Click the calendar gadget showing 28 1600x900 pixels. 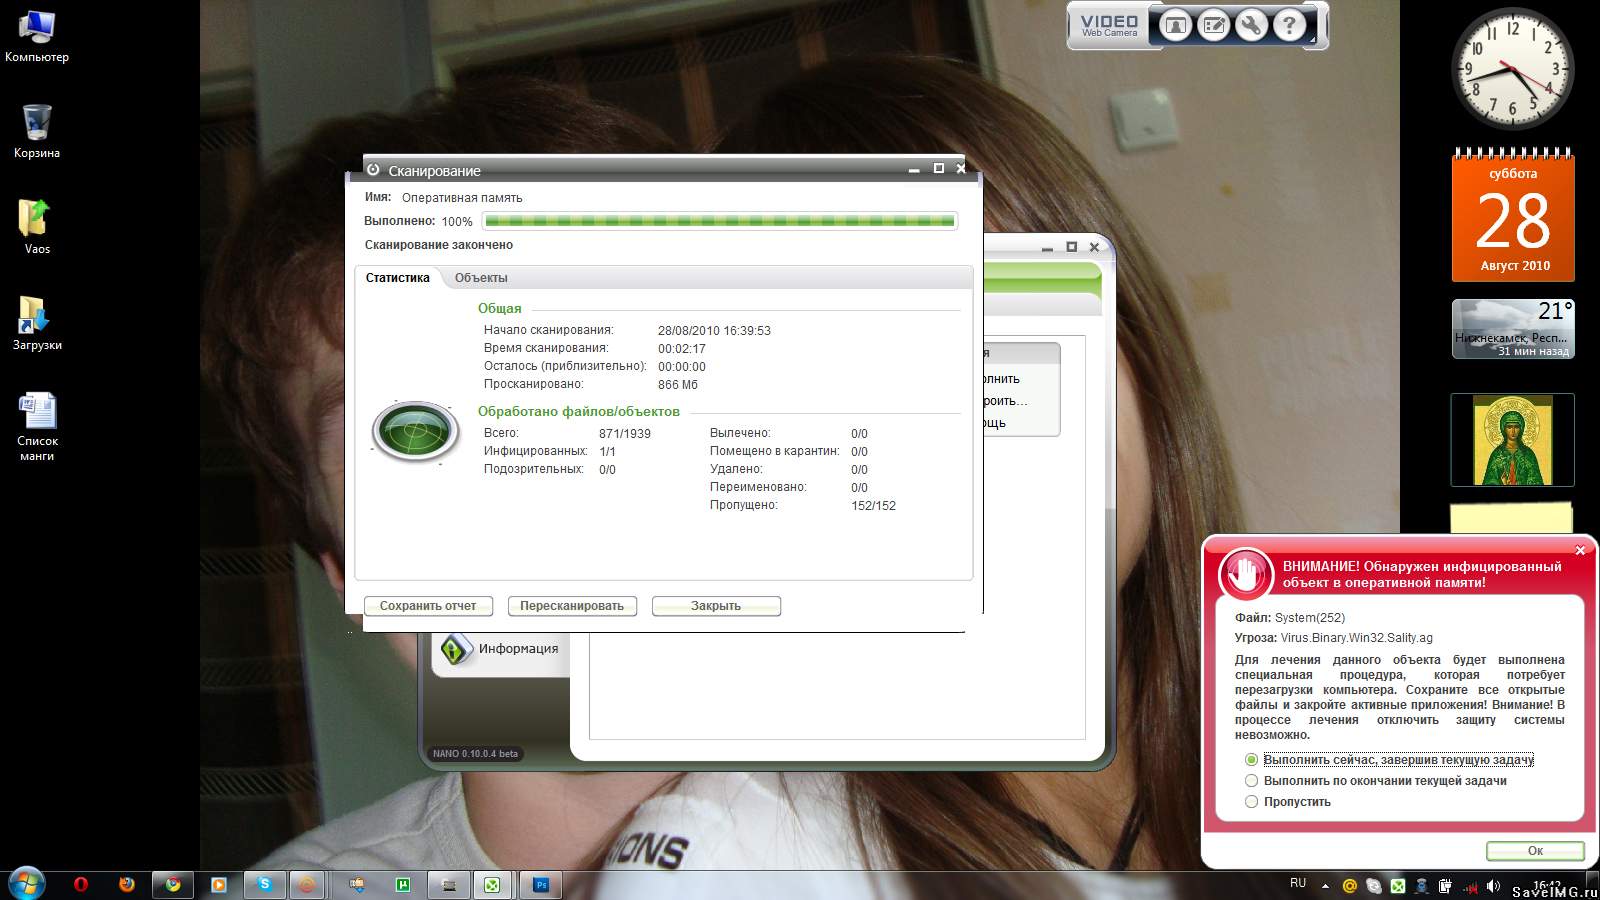pyautogui.click(x=1513, y=215)
